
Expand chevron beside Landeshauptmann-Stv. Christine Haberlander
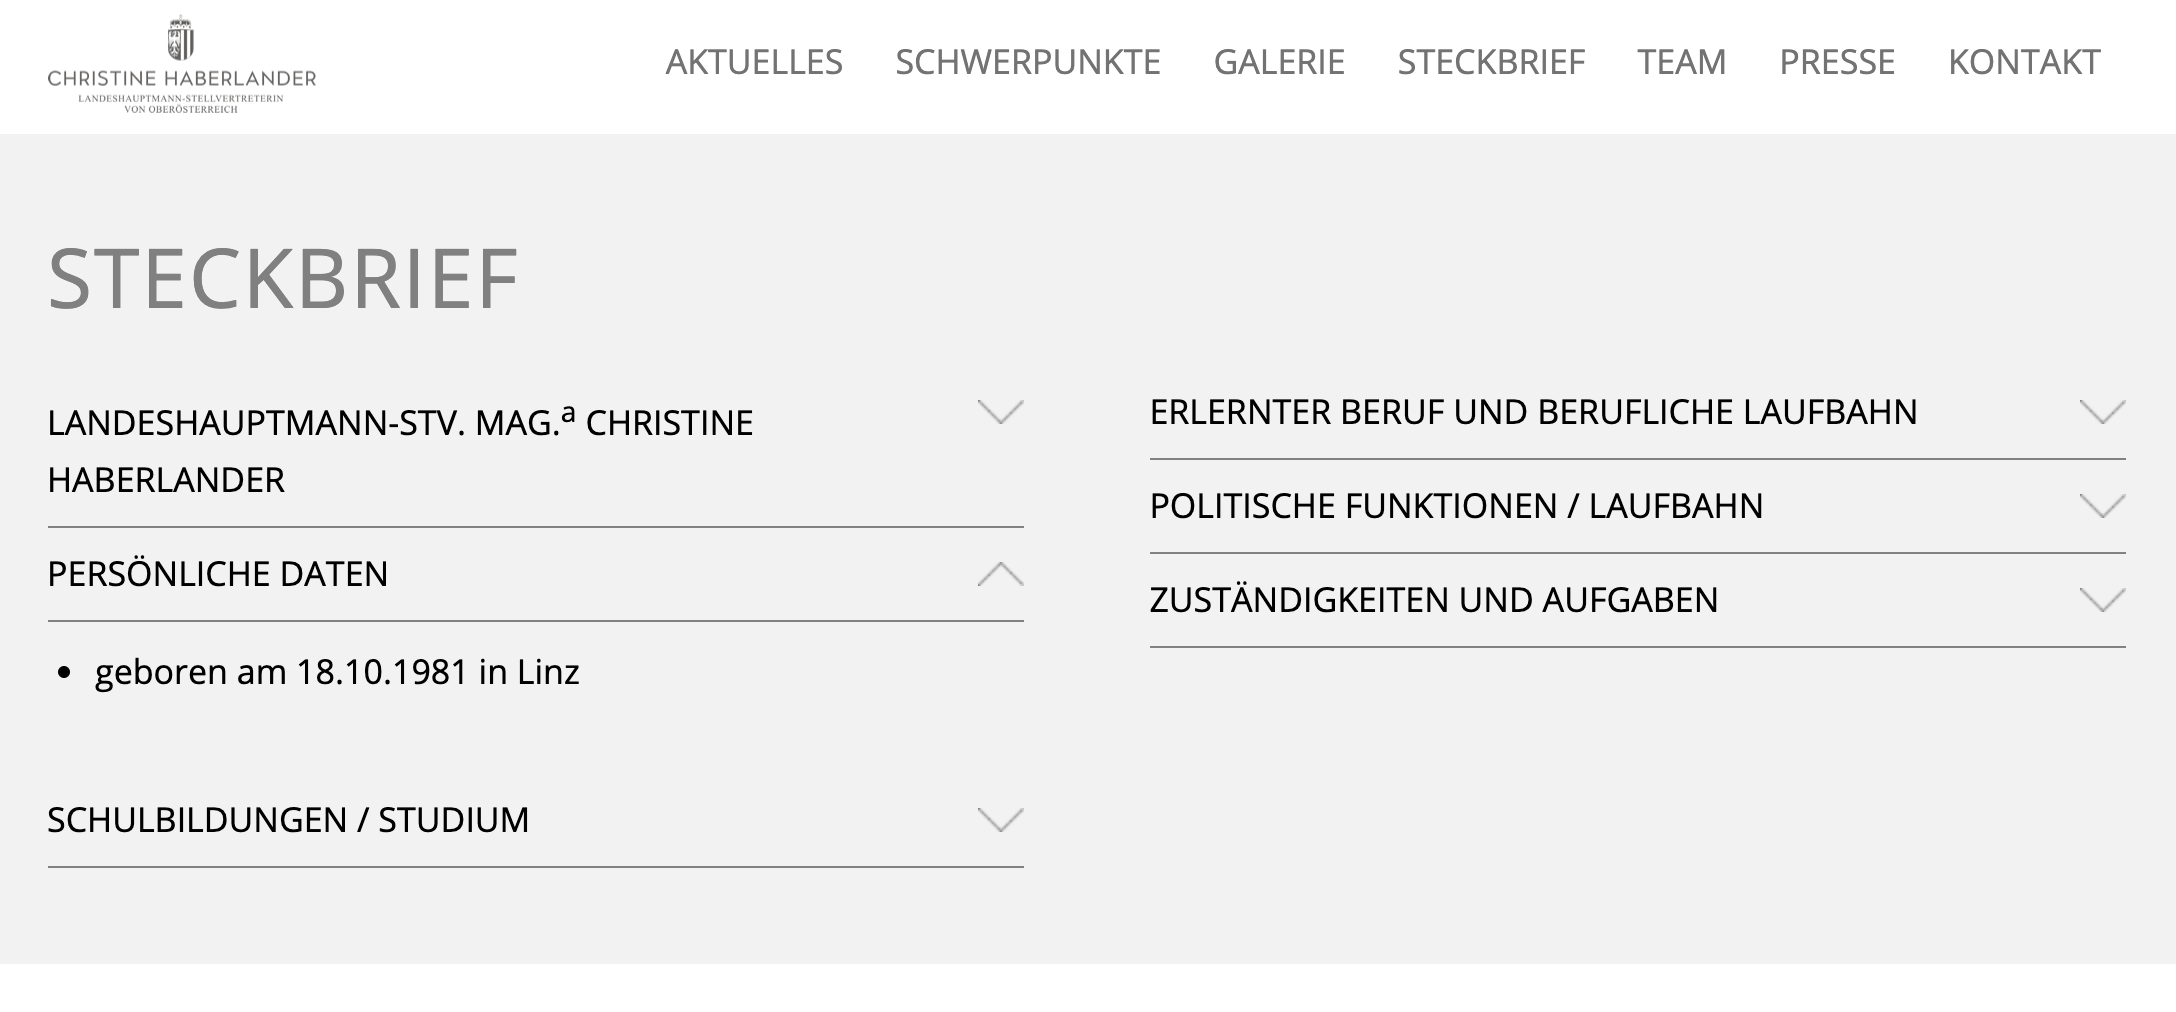coord(1000,412)
